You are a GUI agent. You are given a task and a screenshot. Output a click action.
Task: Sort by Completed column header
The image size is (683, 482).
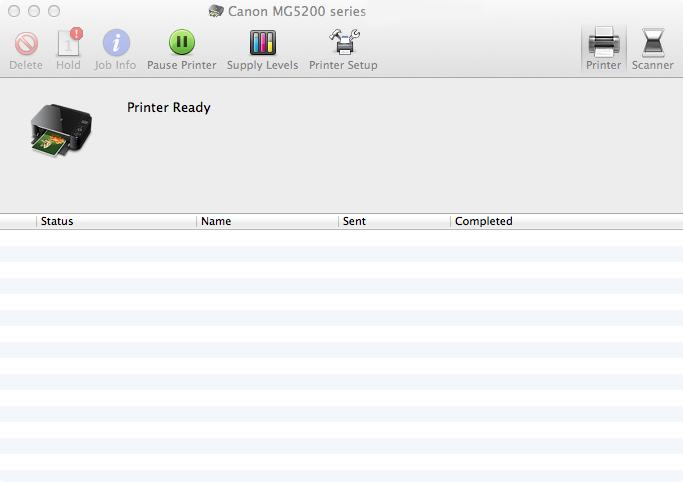(x=566, y=221)
